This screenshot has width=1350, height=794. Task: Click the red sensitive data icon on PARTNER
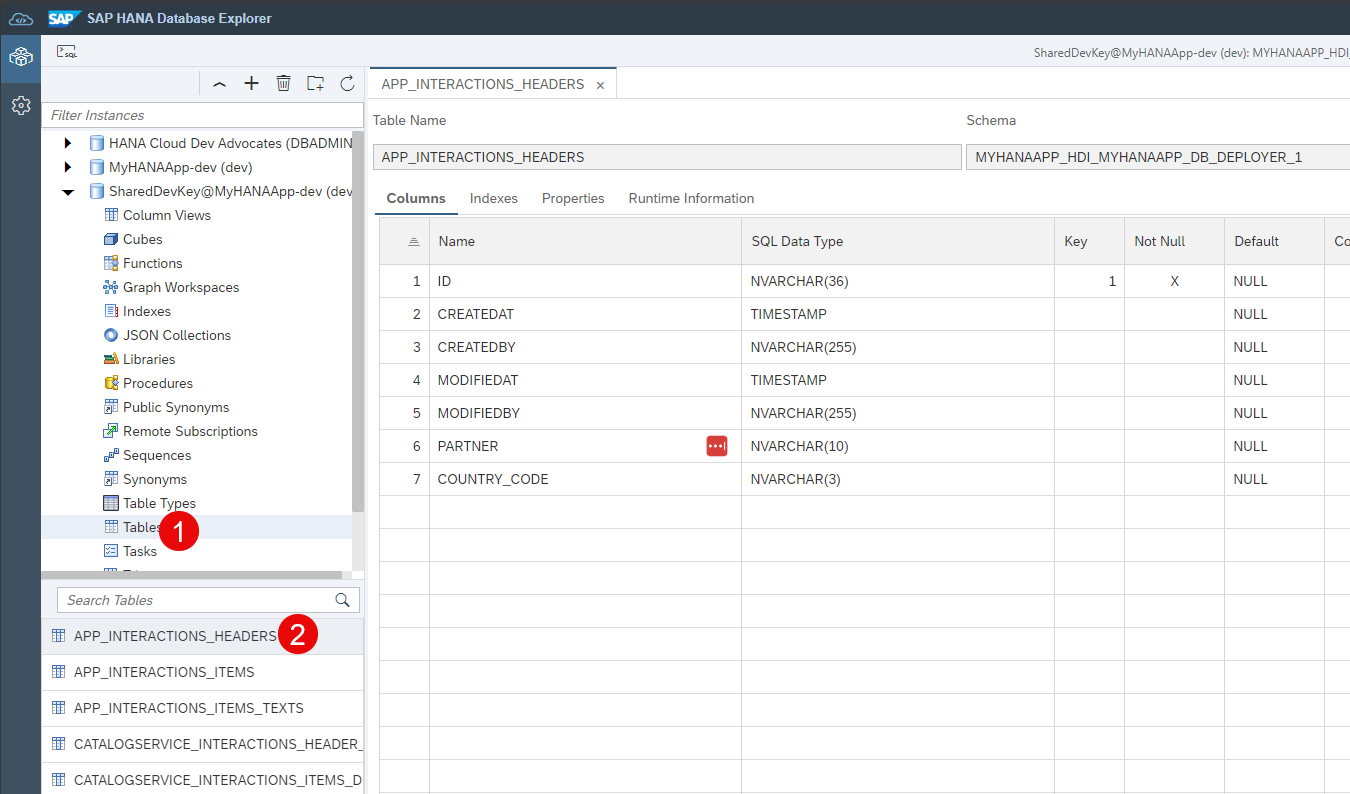point(717,446)
